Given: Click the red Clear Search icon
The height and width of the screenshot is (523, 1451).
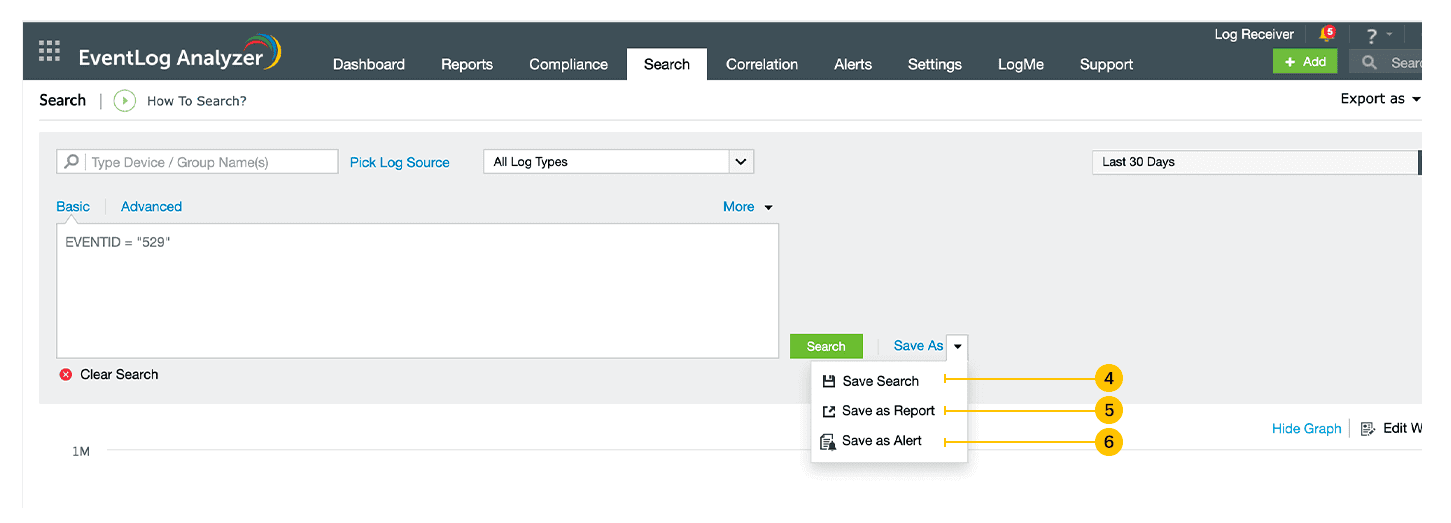Looking at the screenshot, I should tap(66, 374).
